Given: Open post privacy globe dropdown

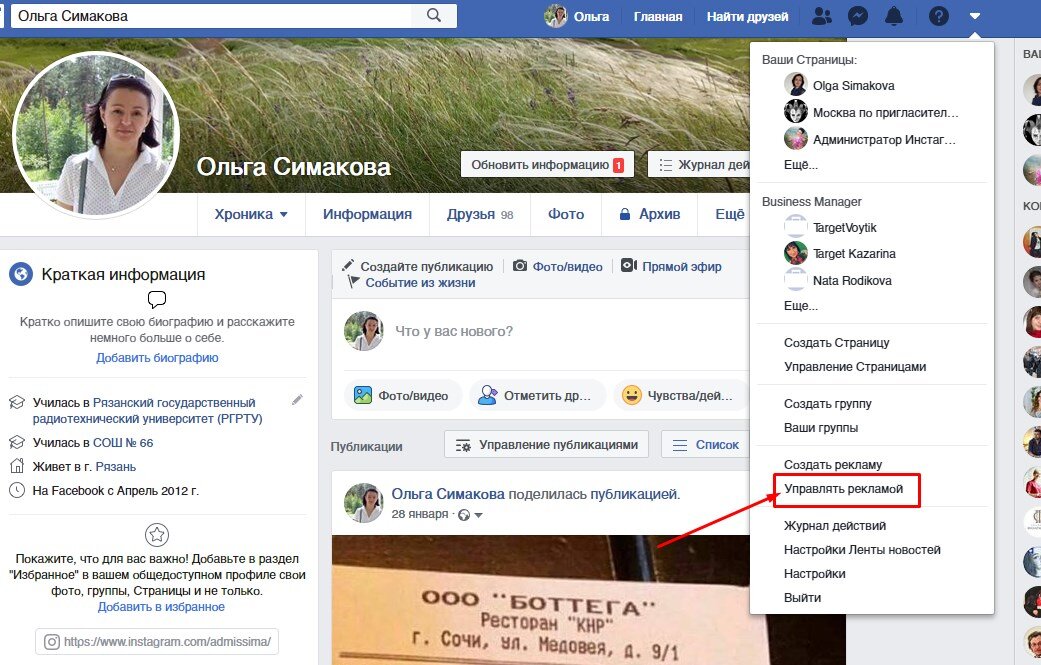Looking at the screenshot, I should coord(470,515).
